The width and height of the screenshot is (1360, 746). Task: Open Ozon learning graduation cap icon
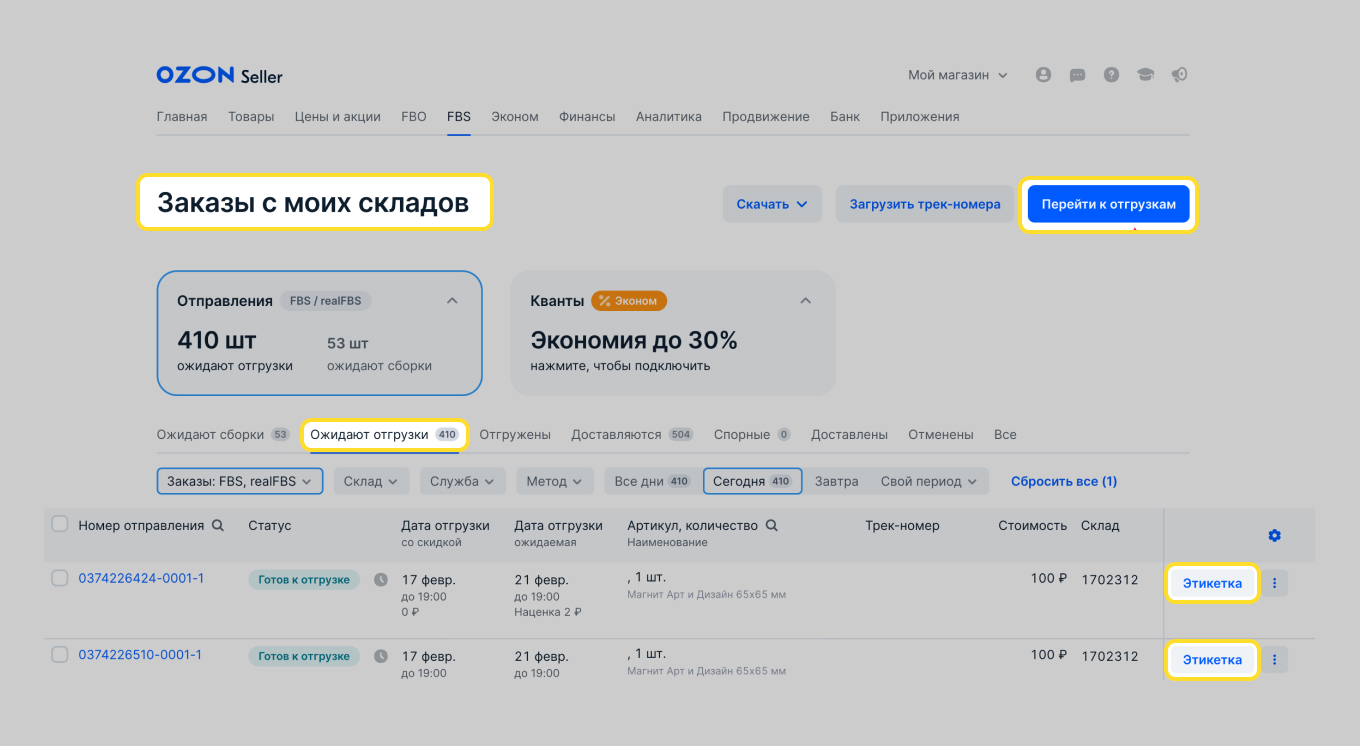(1145, 74)
